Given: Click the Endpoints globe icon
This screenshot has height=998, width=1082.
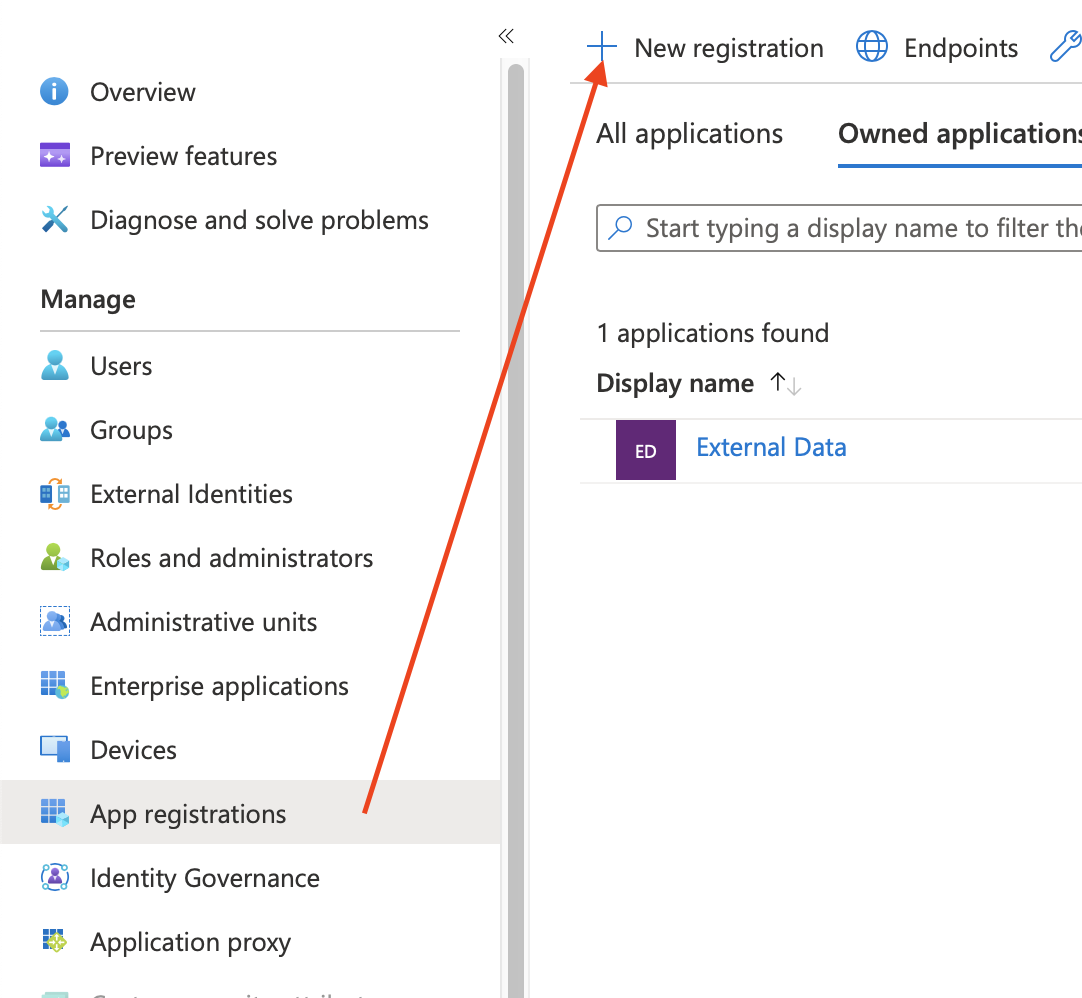Looking at the screenshot, I should pos(872,47).
